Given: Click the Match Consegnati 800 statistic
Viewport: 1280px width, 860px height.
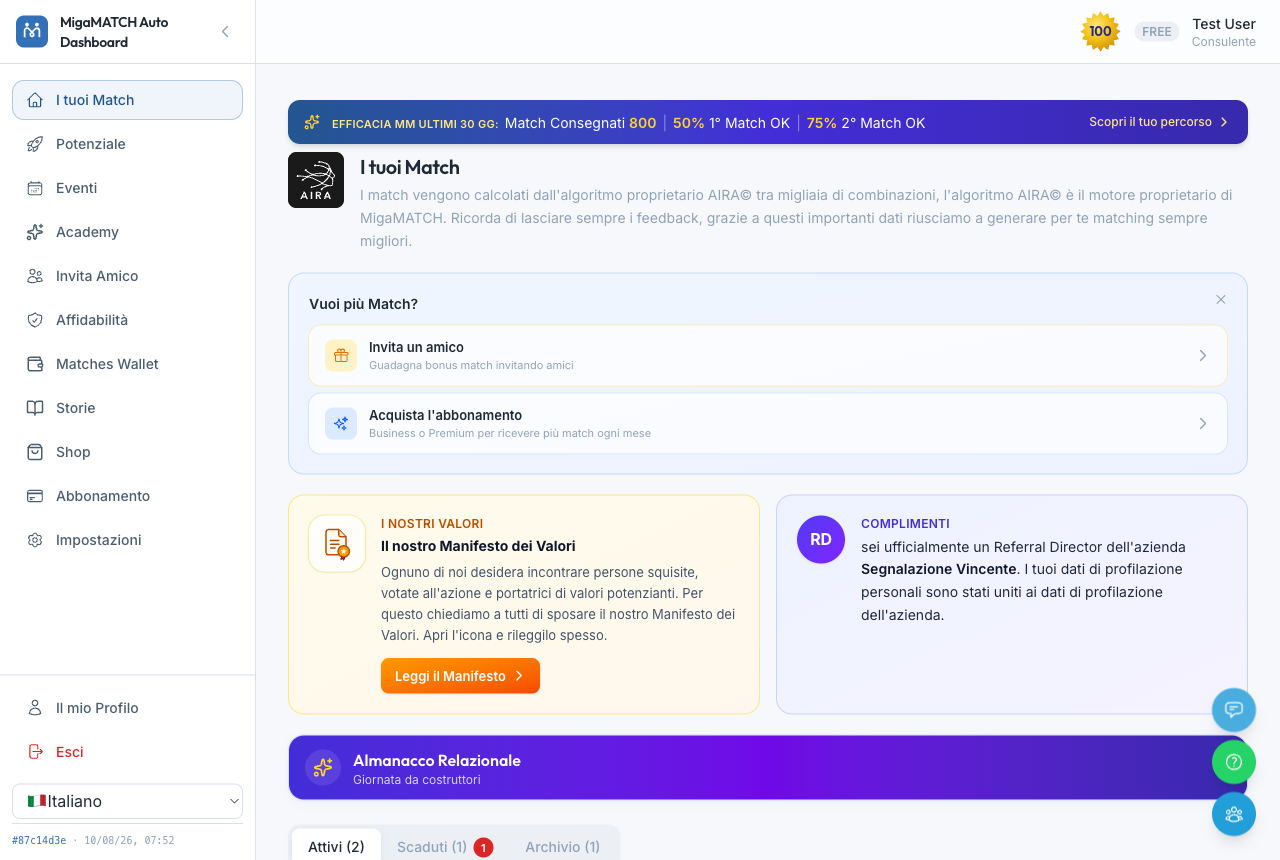Looking at the screenshot, I should (581, 123).
